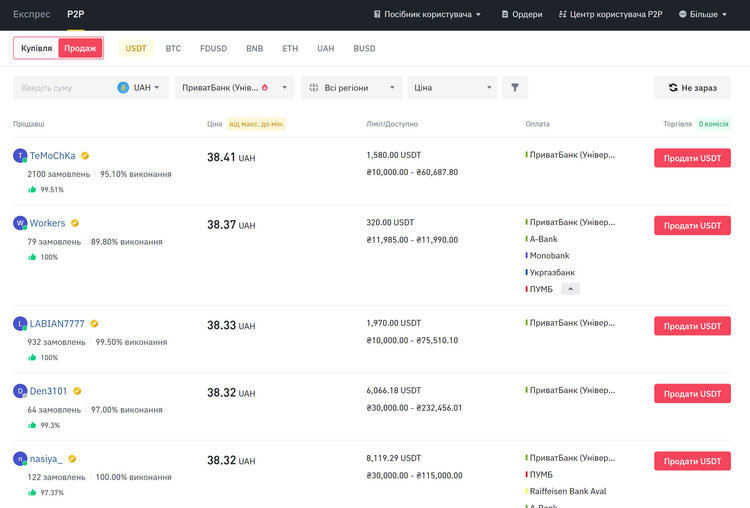This screenshot has height=508, width=750.
Task: Select the USDT crypto tab
Action: click(x=136, y=48)
